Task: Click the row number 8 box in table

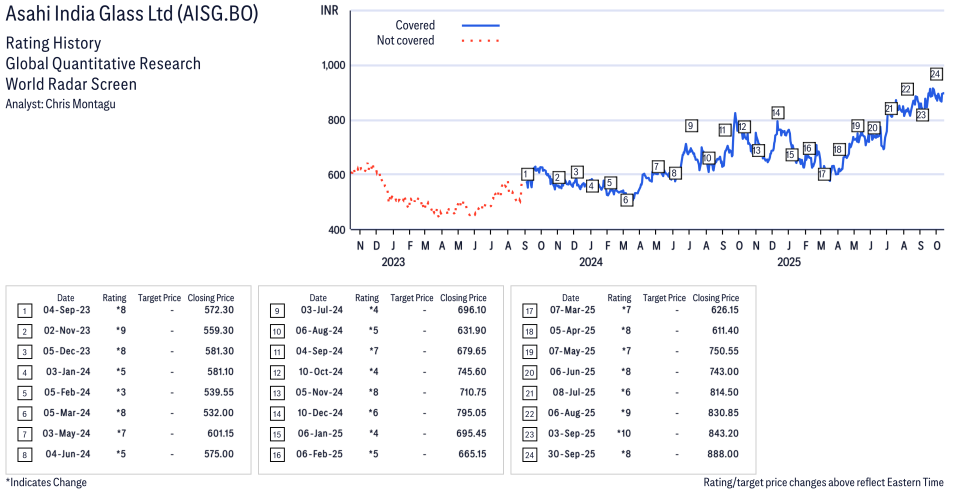Action: 24,454
